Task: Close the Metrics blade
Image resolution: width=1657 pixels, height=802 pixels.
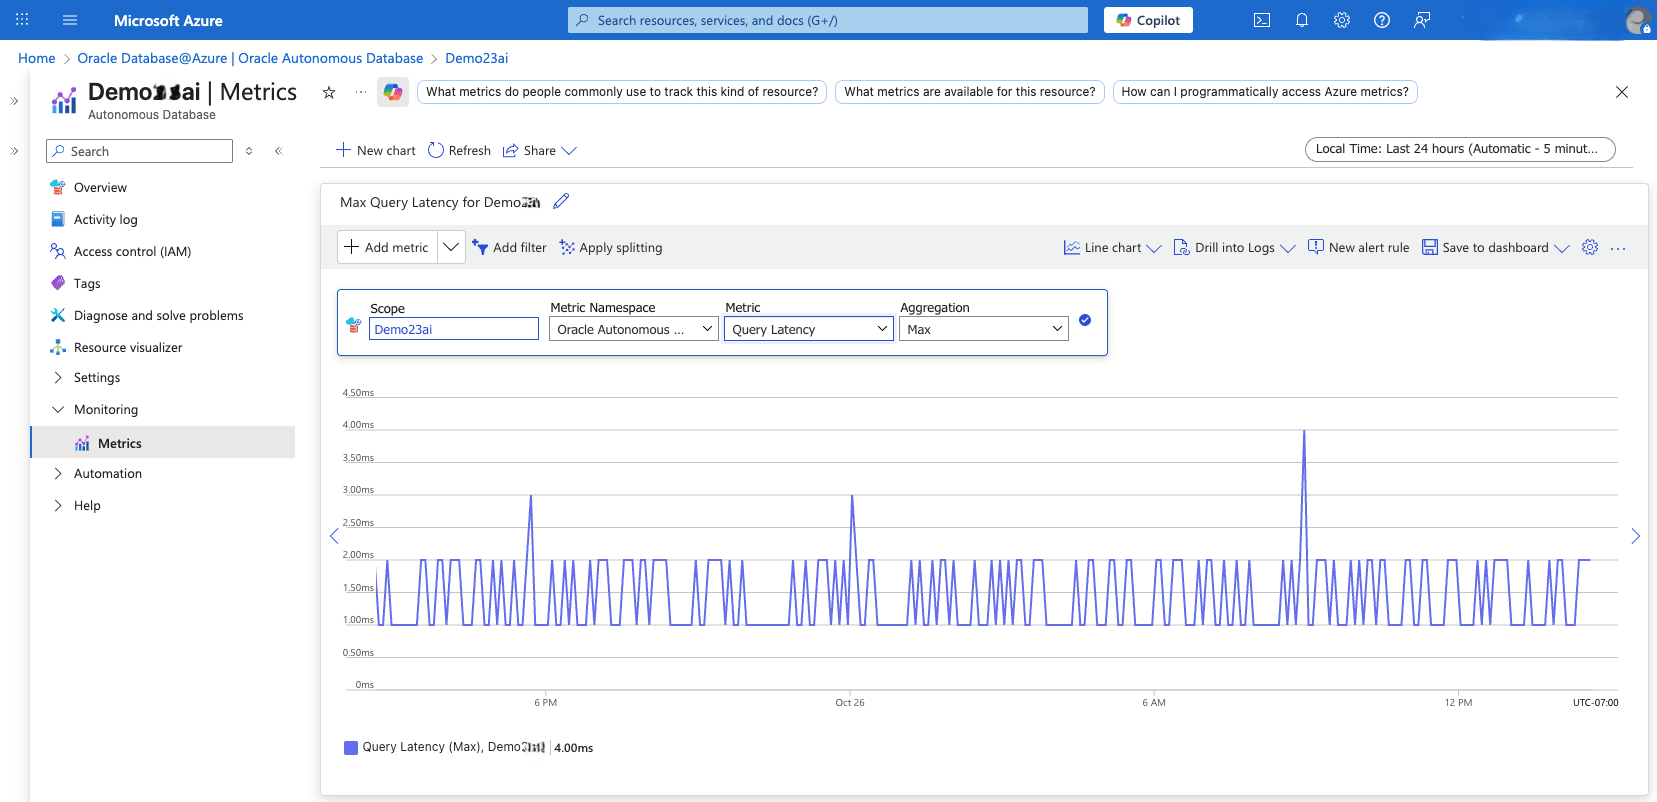Action: pyautogui.click(x=1622, y=92)
